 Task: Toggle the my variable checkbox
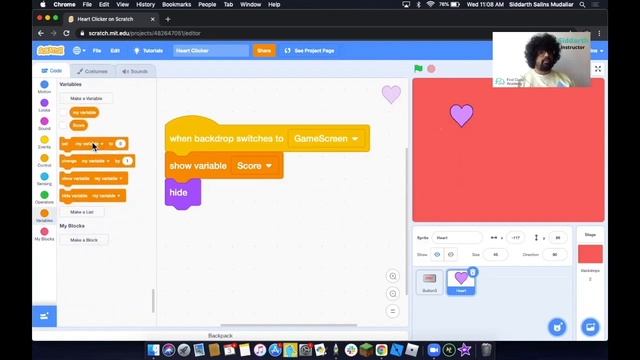63,112
